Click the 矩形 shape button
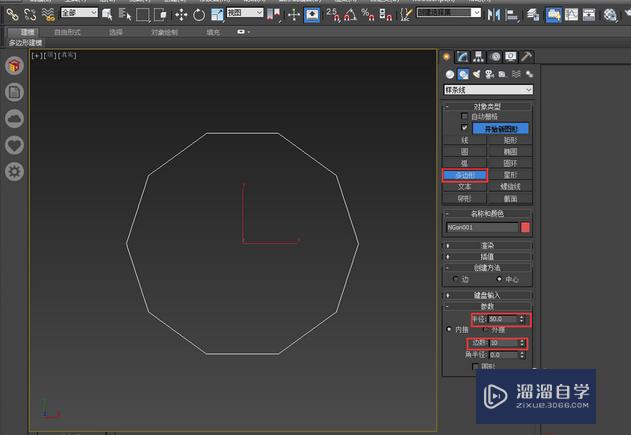 pos(510,140)
